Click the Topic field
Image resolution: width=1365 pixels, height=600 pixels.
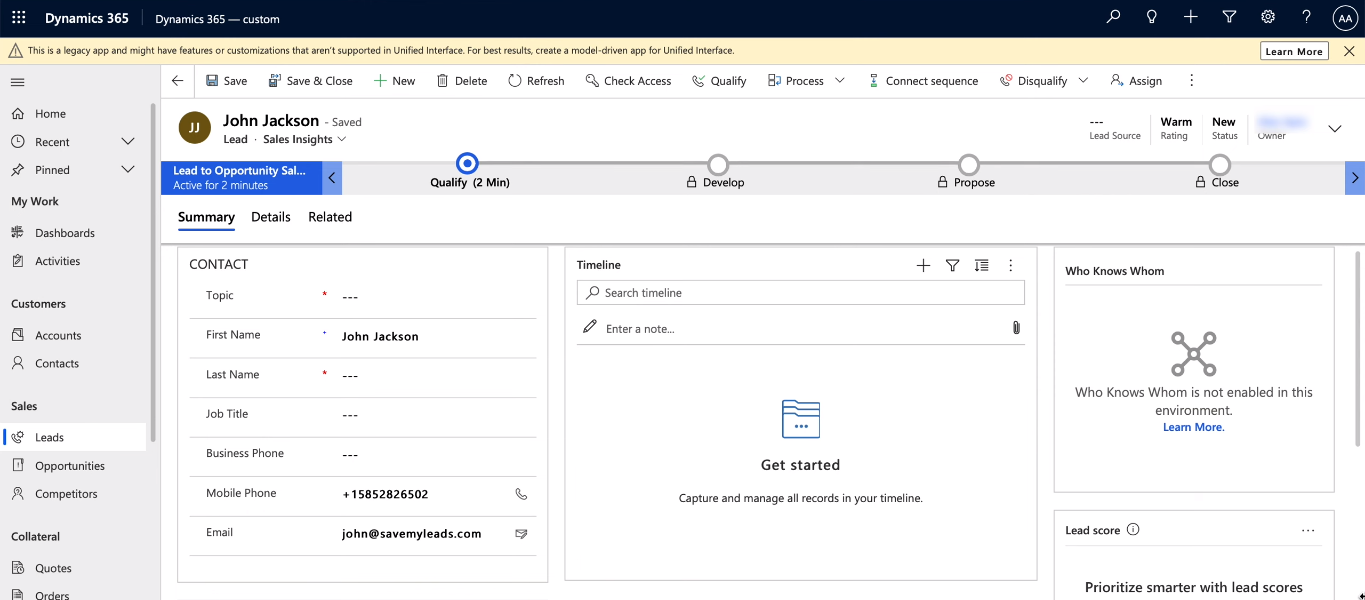[x=435, y=297]
